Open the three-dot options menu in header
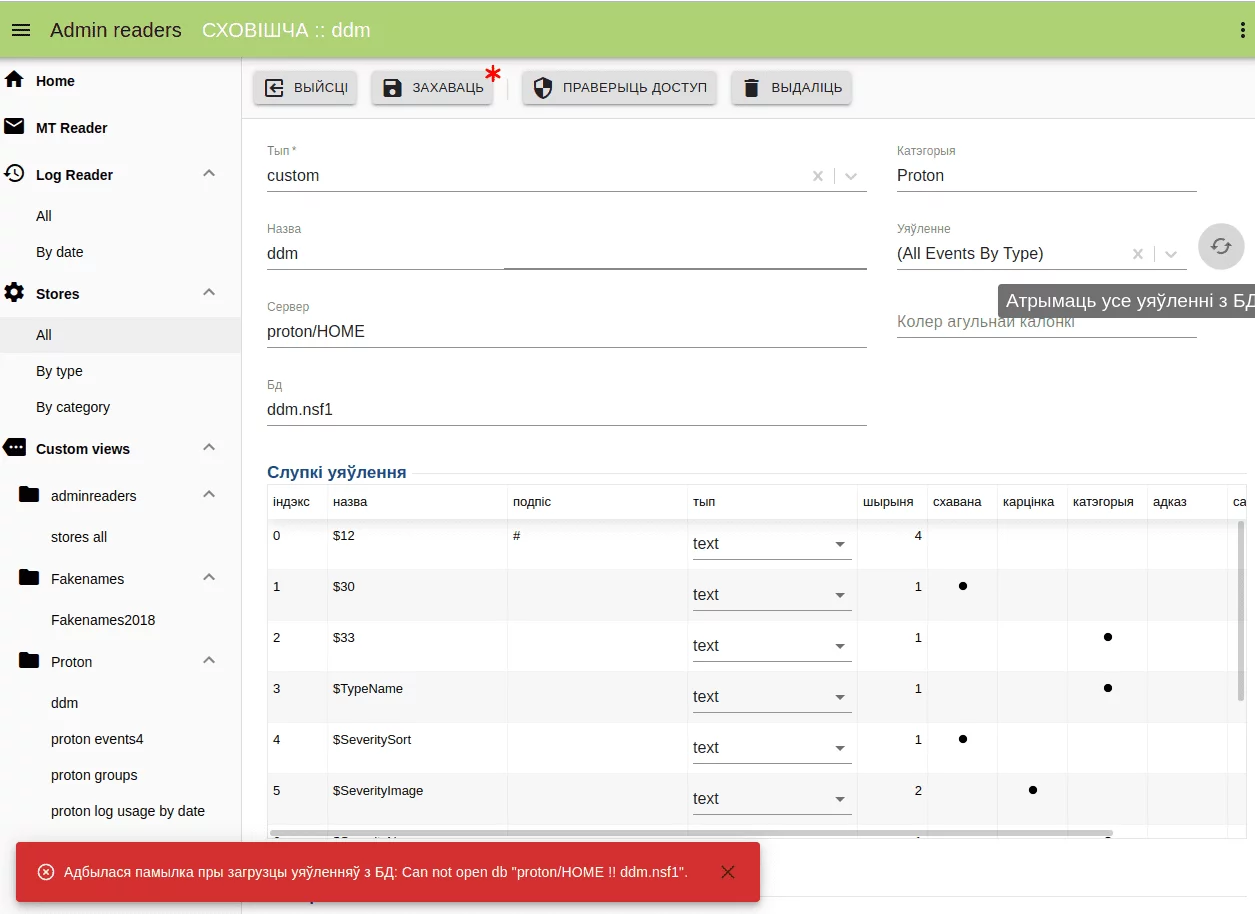Screen dimensions: 1255x914 click(1242, 30)
